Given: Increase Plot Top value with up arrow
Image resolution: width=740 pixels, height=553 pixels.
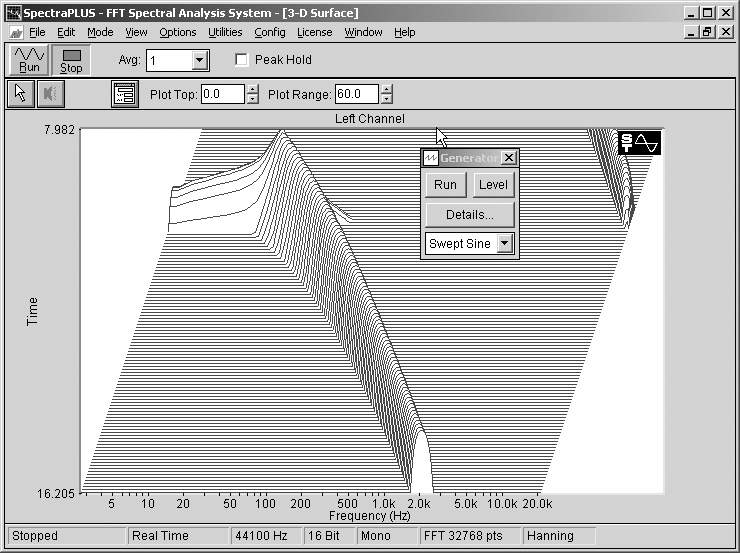Looking at the screenshot, I should point(252,89).
